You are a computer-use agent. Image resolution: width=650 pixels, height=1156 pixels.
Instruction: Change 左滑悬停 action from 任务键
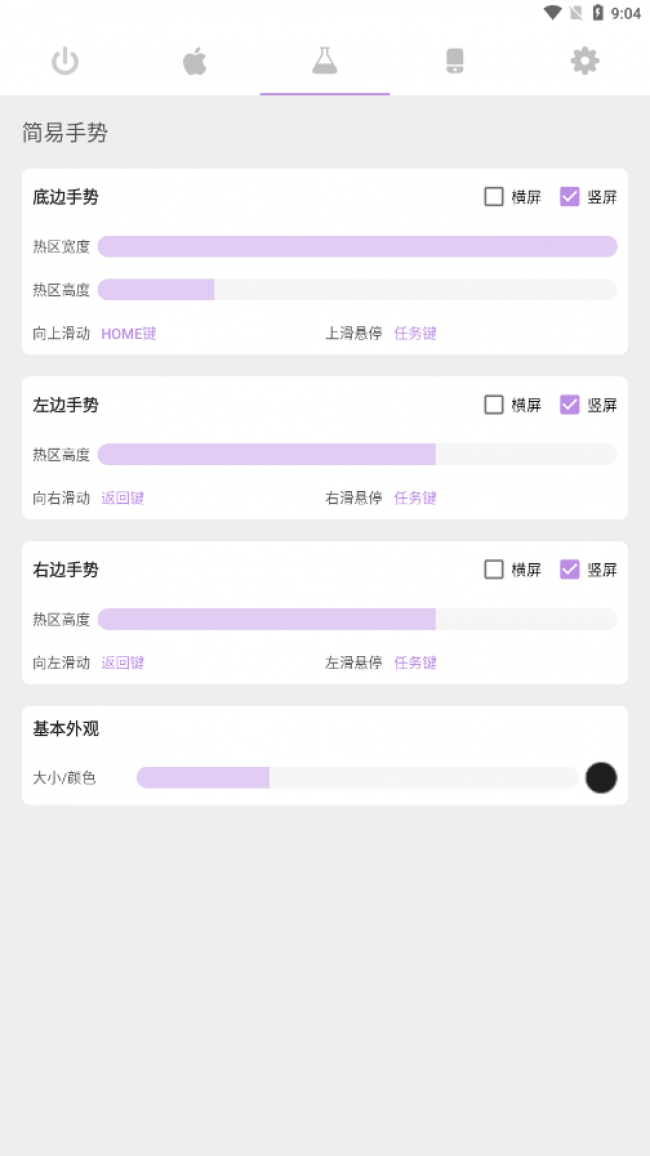click(x=415, y=663)
